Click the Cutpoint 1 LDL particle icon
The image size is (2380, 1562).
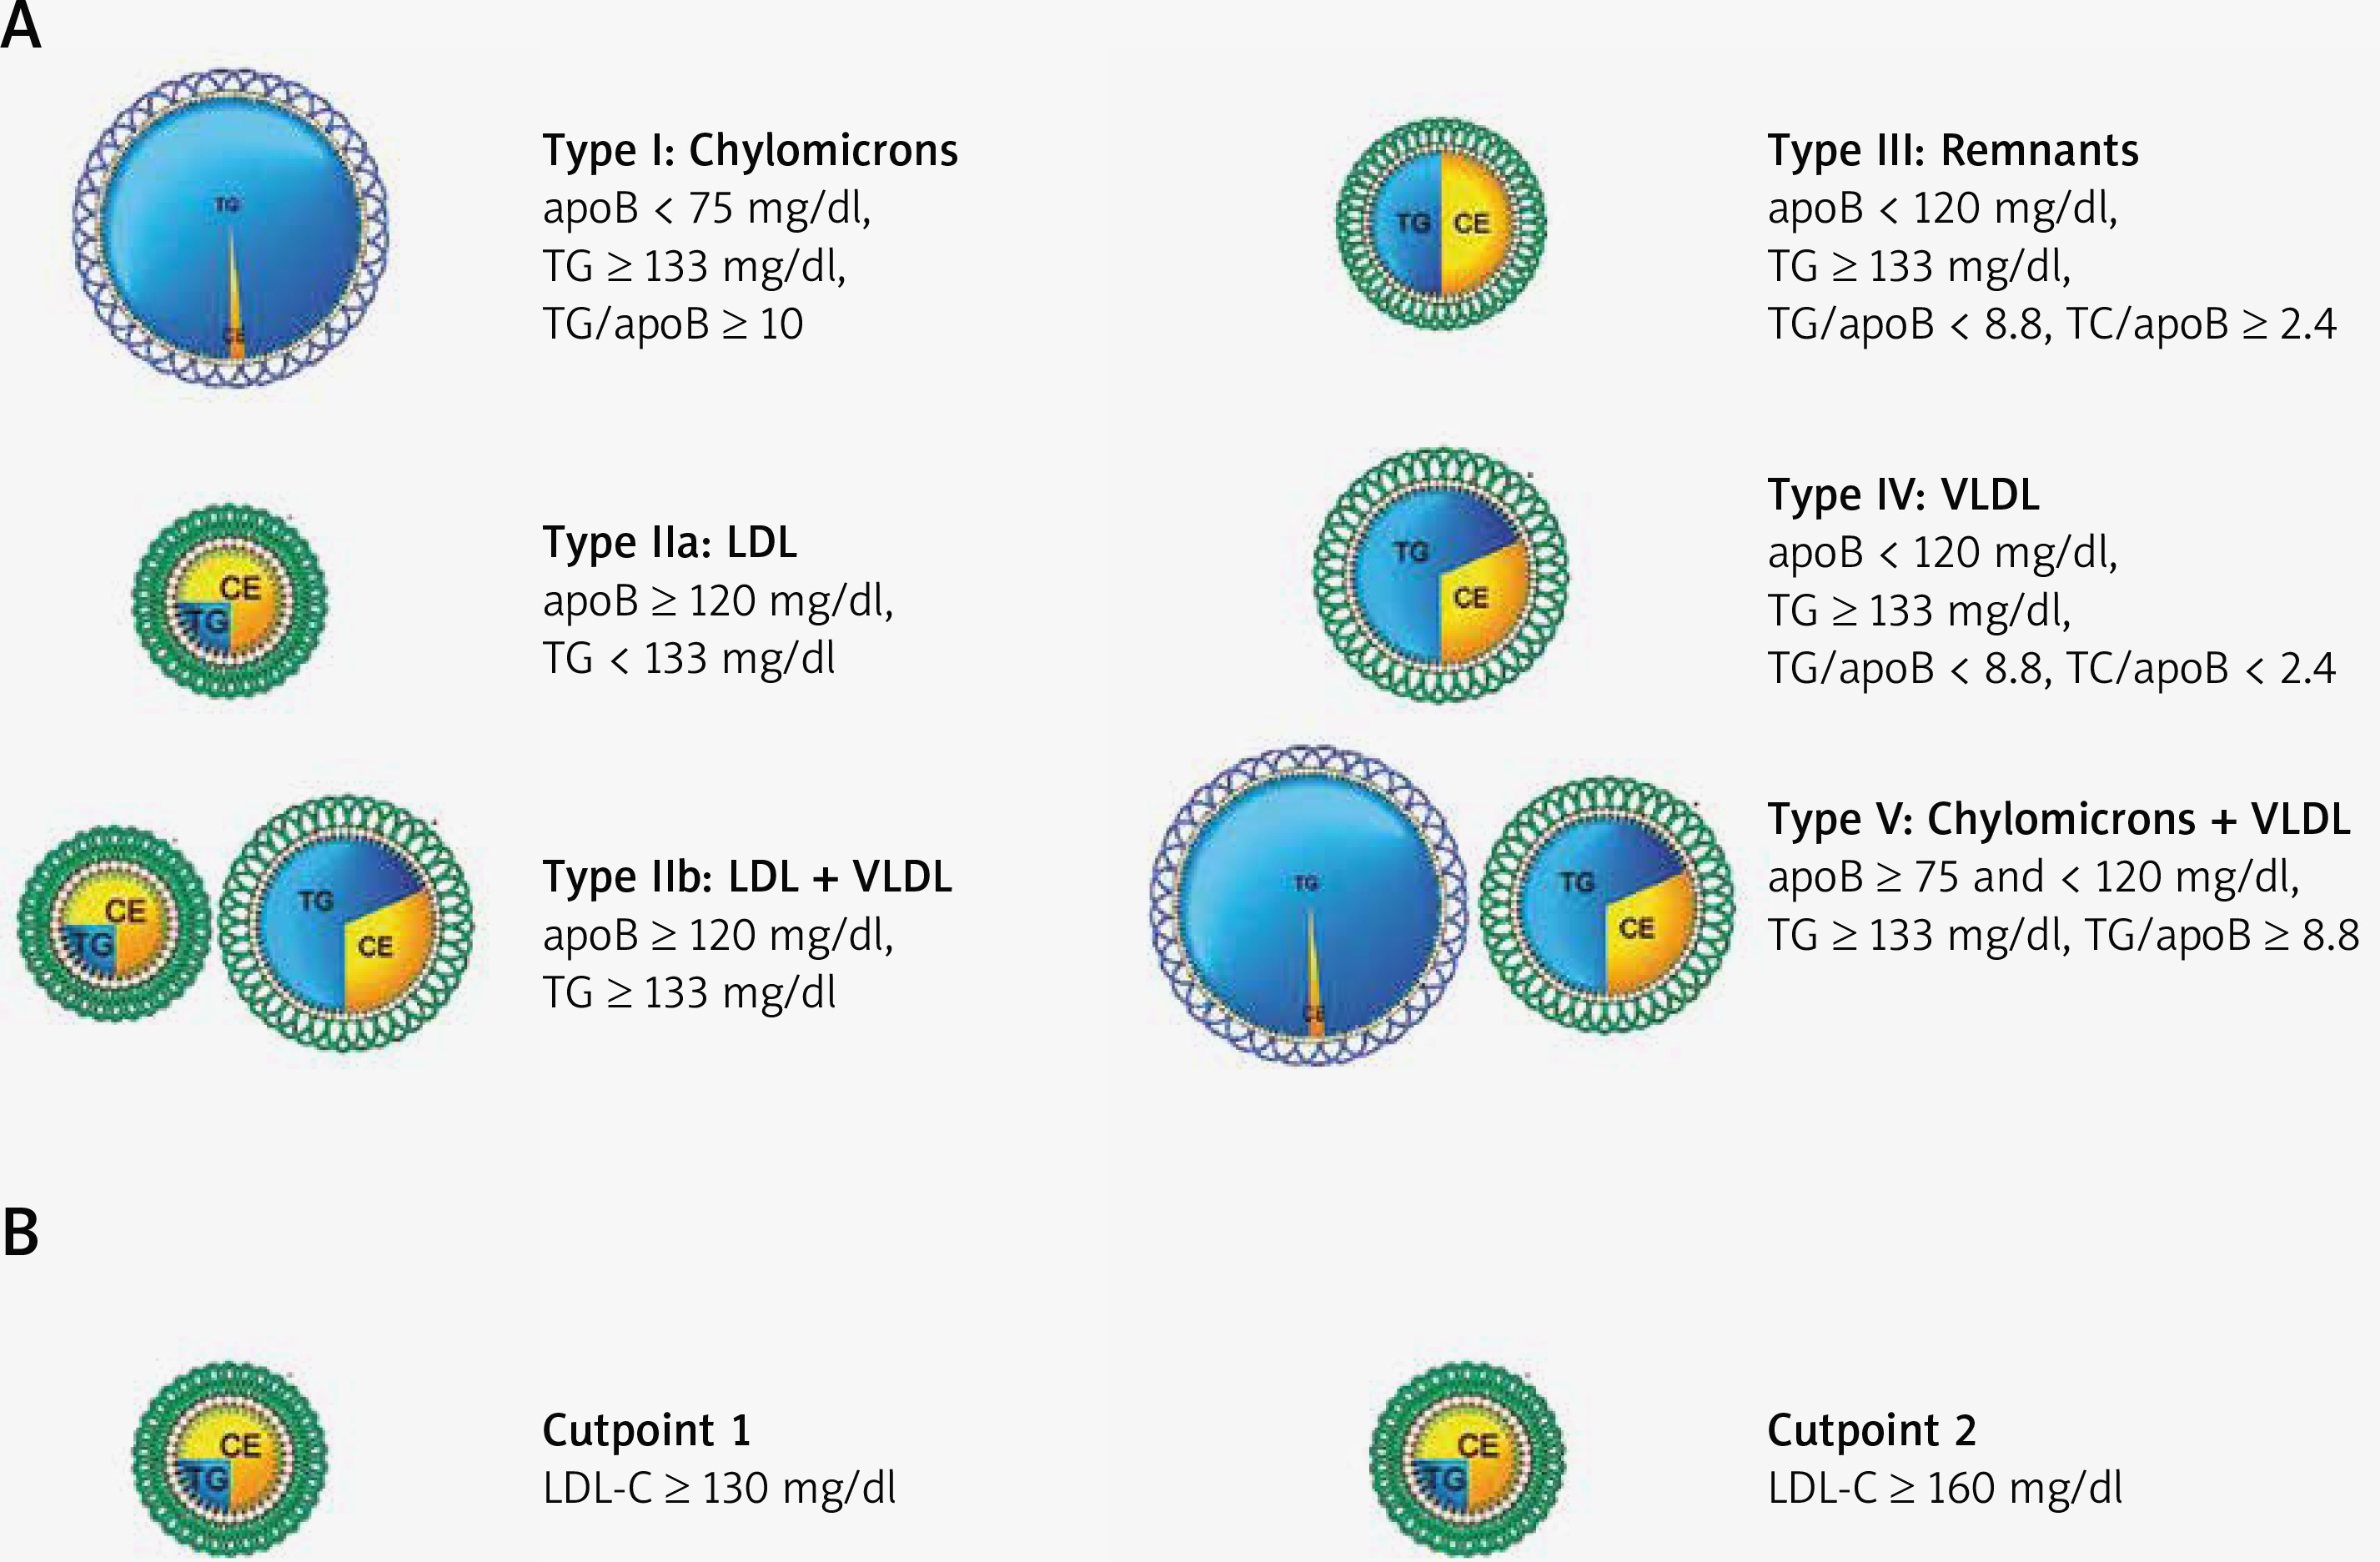(x=230, y=1458)
